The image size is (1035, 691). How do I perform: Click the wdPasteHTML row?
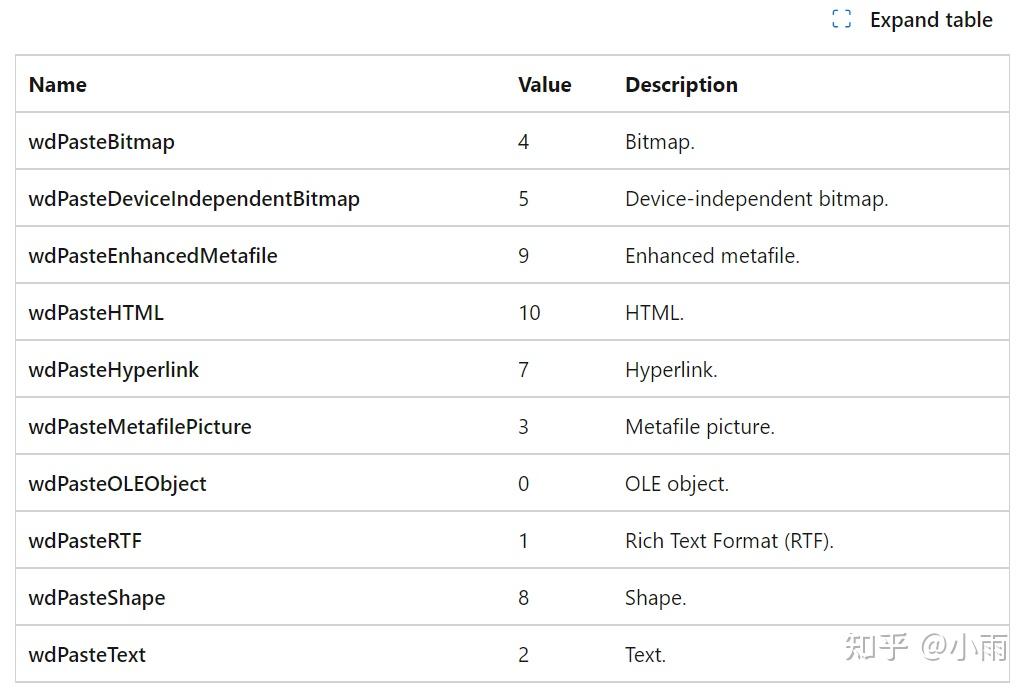[96, 313]
